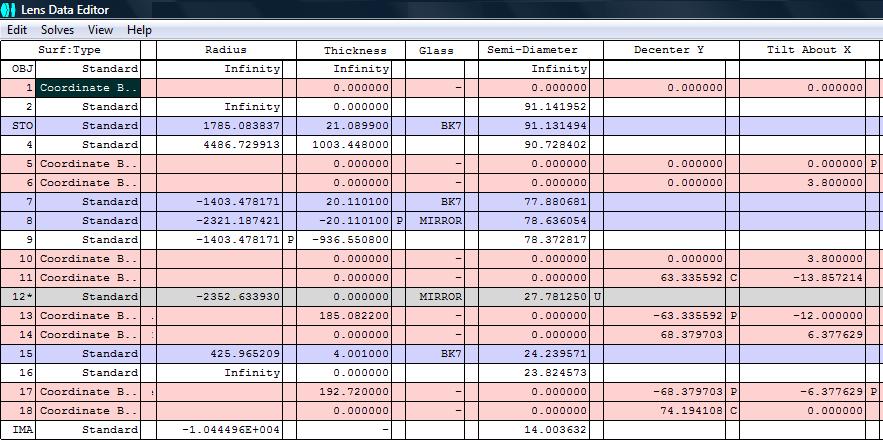Open the Edit menu
Image resolution: width=883 pixels, height=442 pixels.
tap(17, 30)
